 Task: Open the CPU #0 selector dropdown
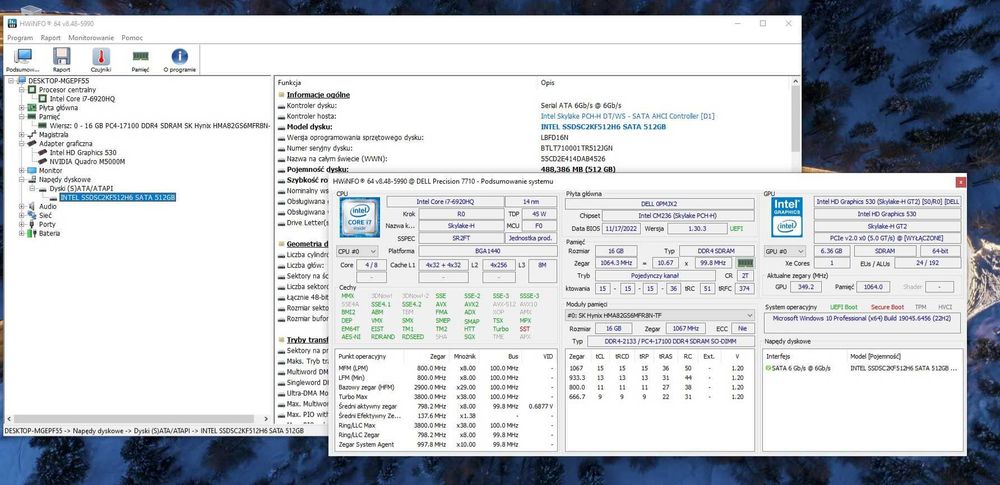click(357, 251)
